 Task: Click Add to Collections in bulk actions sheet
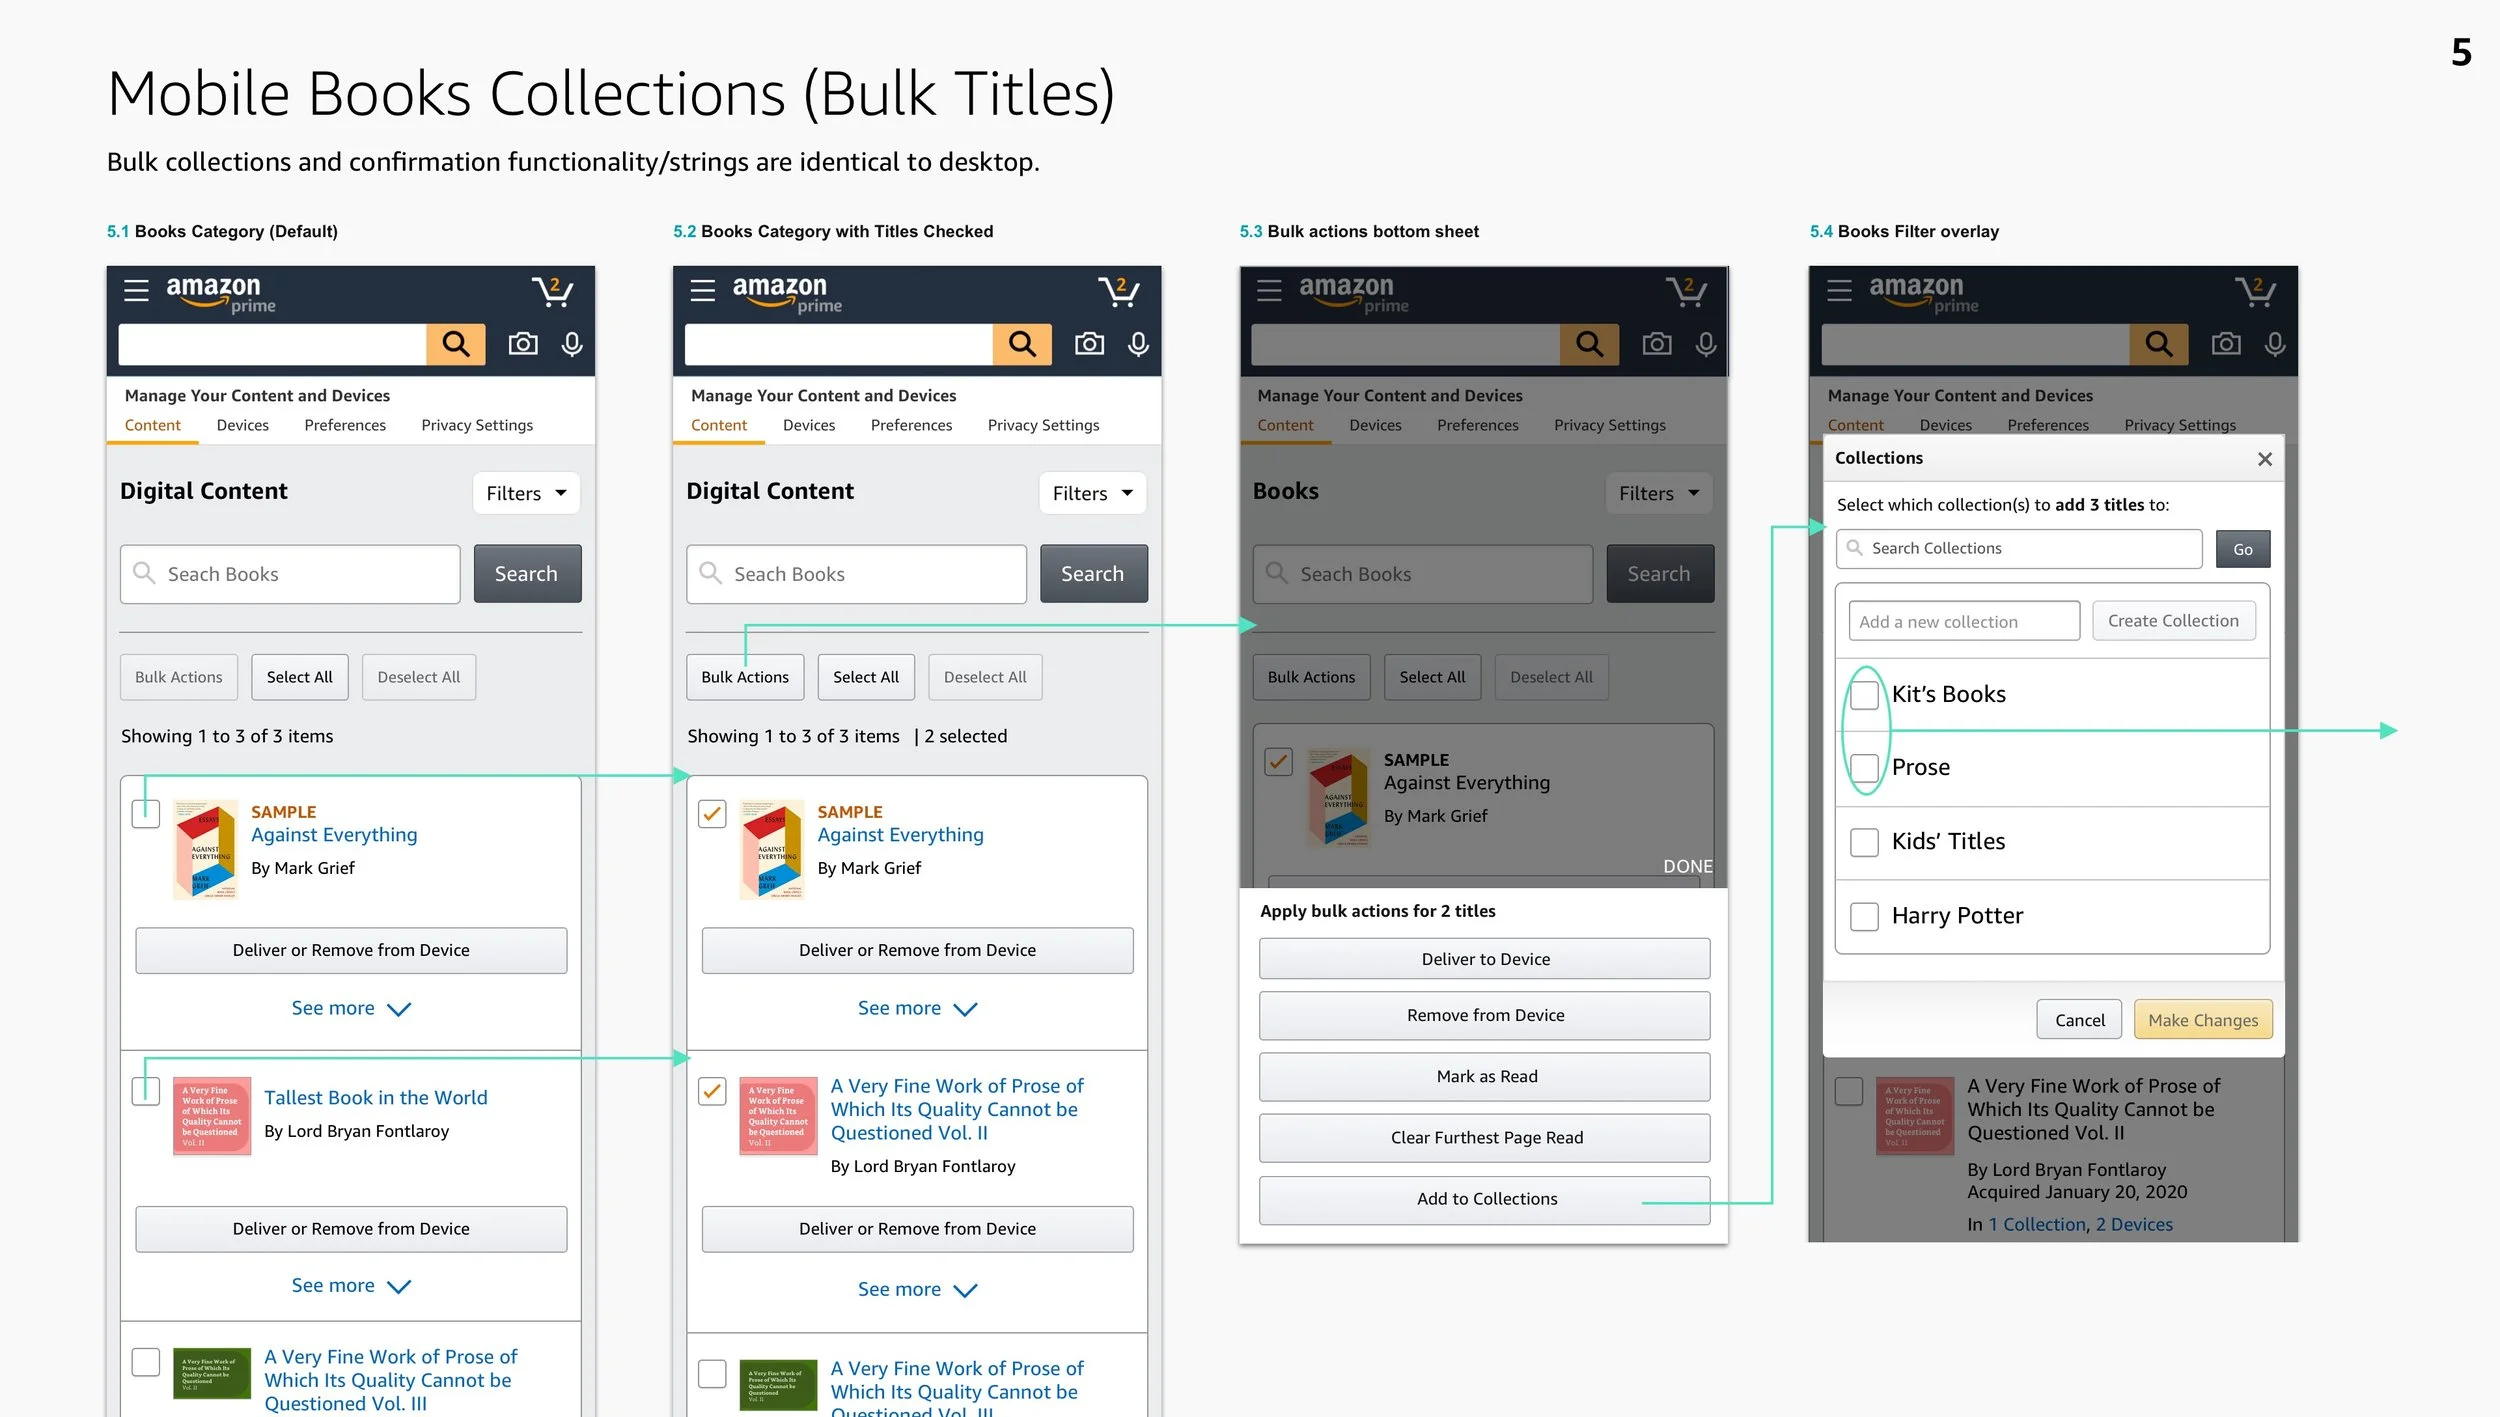point(1485,1199)
